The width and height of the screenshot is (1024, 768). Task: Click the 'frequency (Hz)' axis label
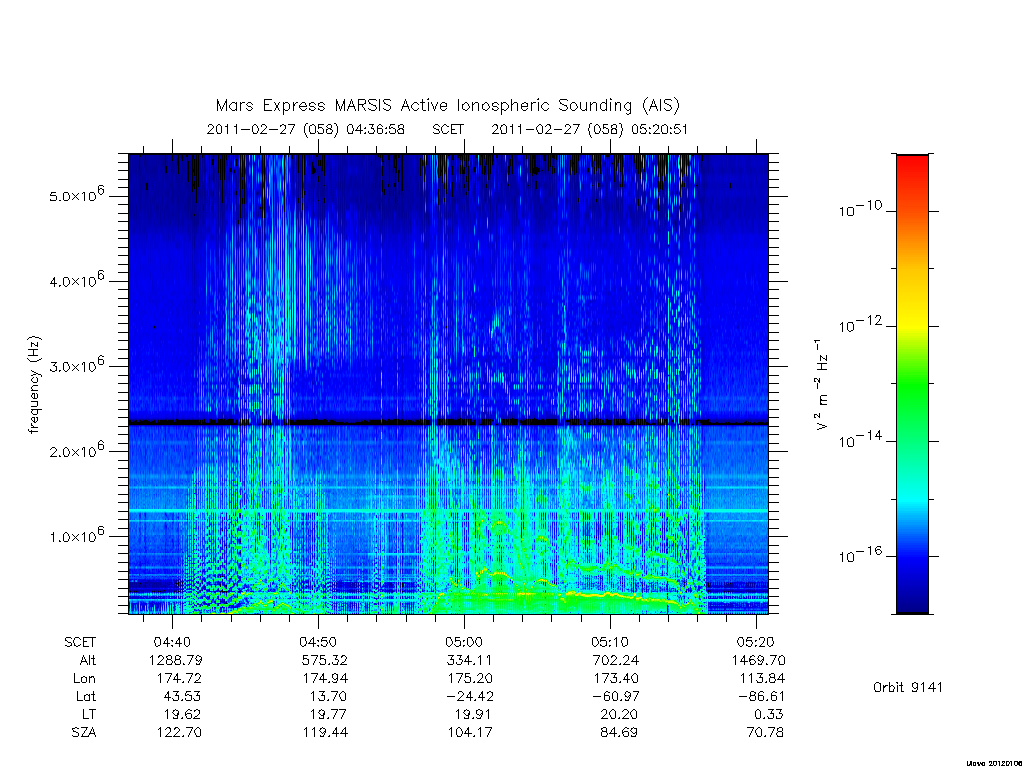click(x=35, y=385)
